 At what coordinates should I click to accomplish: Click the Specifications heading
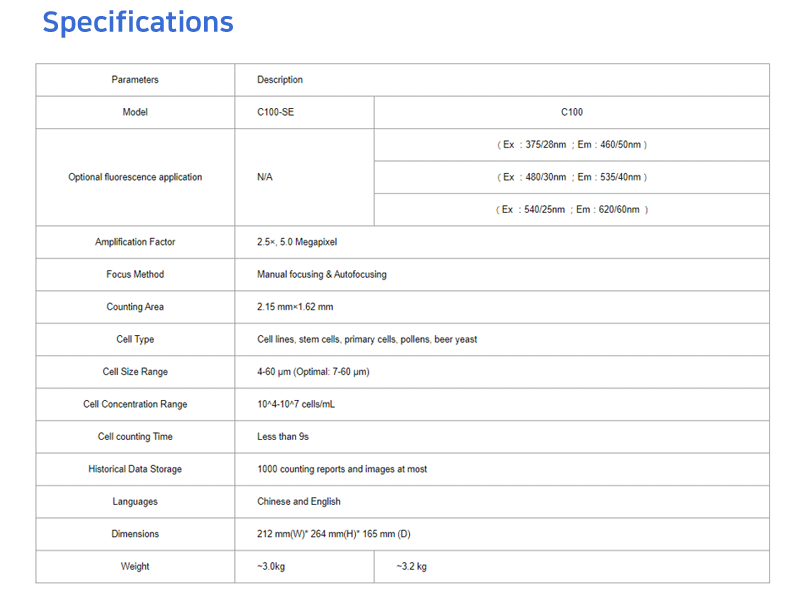coord(138,22)
